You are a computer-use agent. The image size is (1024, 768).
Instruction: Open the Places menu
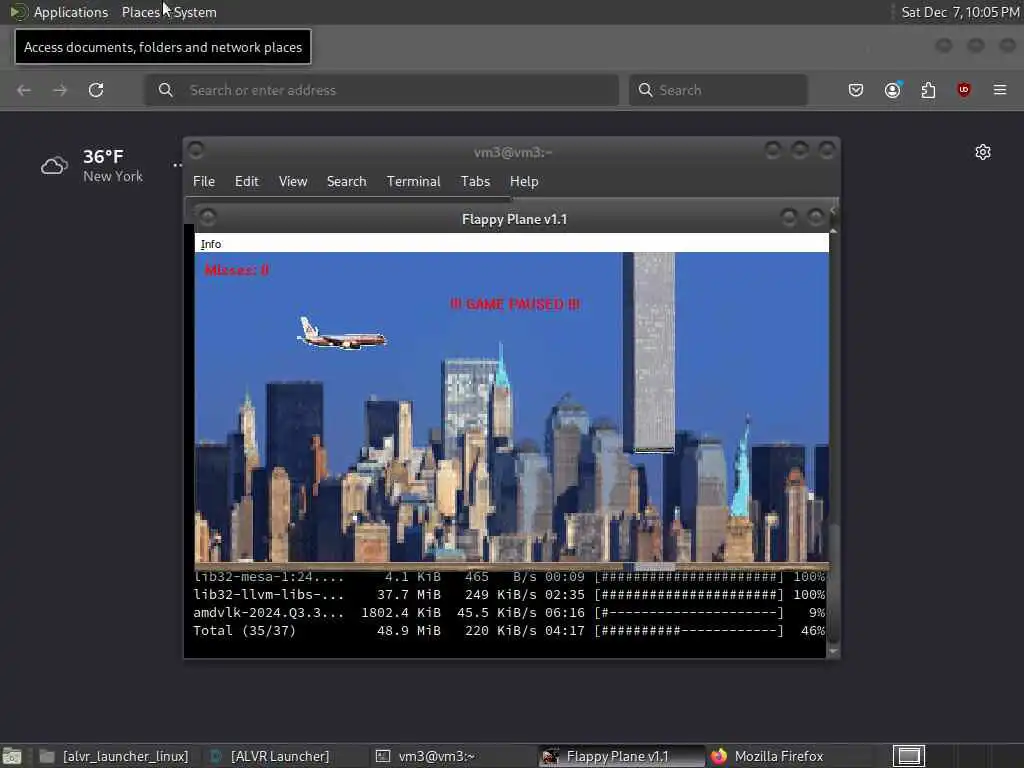(141, 12)
